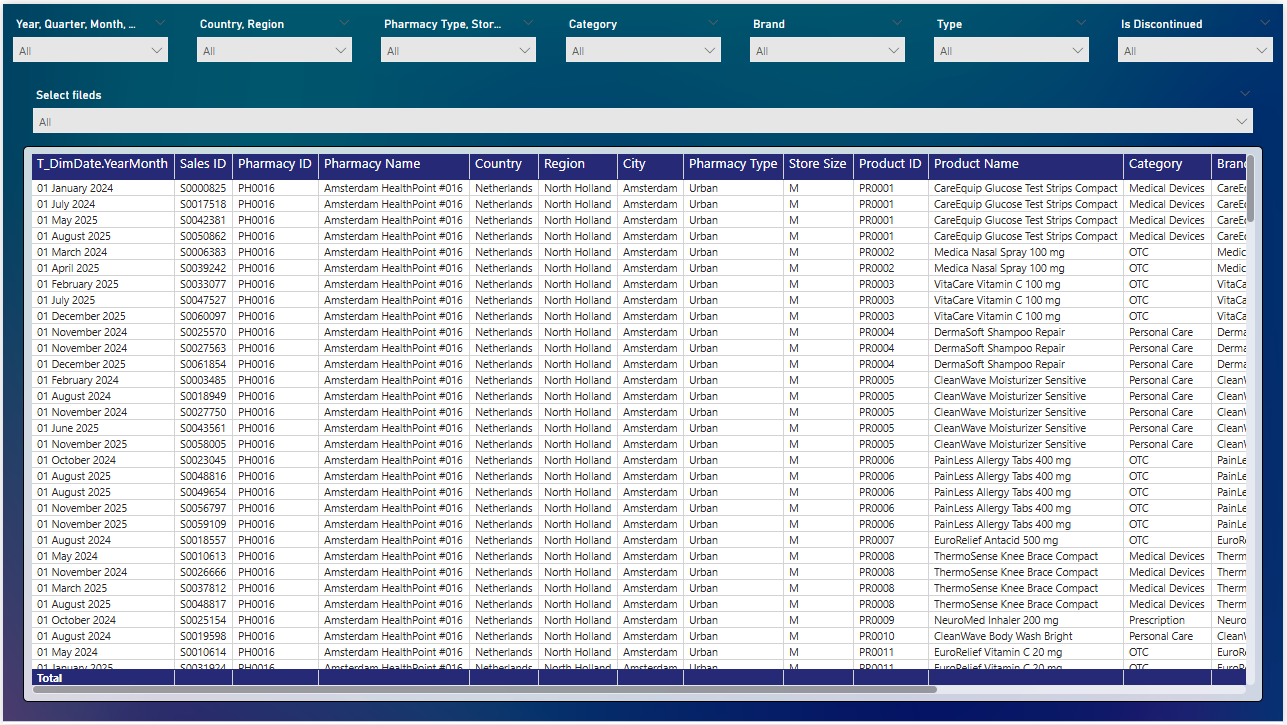
Task: Select the S0000825 sales ID cell
Action: click(203, 188)
